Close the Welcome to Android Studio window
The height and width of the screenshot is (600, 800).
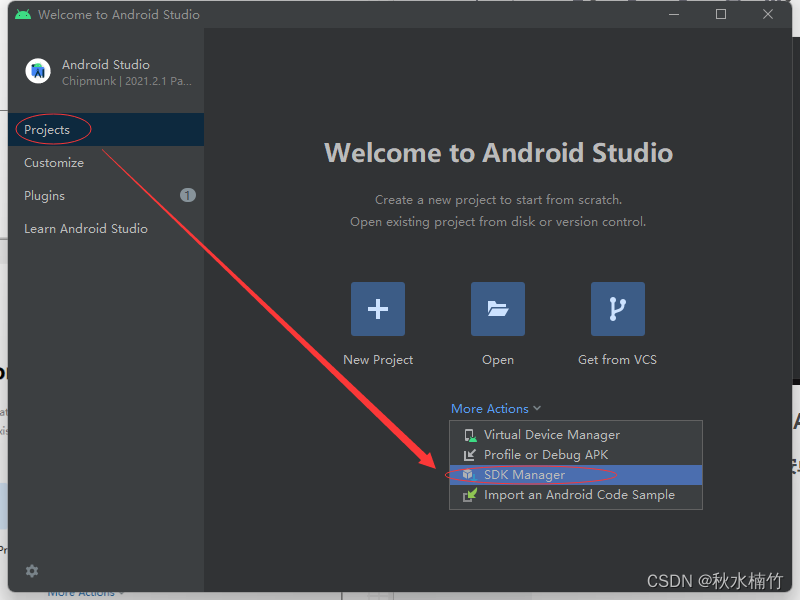coord(768,14)
